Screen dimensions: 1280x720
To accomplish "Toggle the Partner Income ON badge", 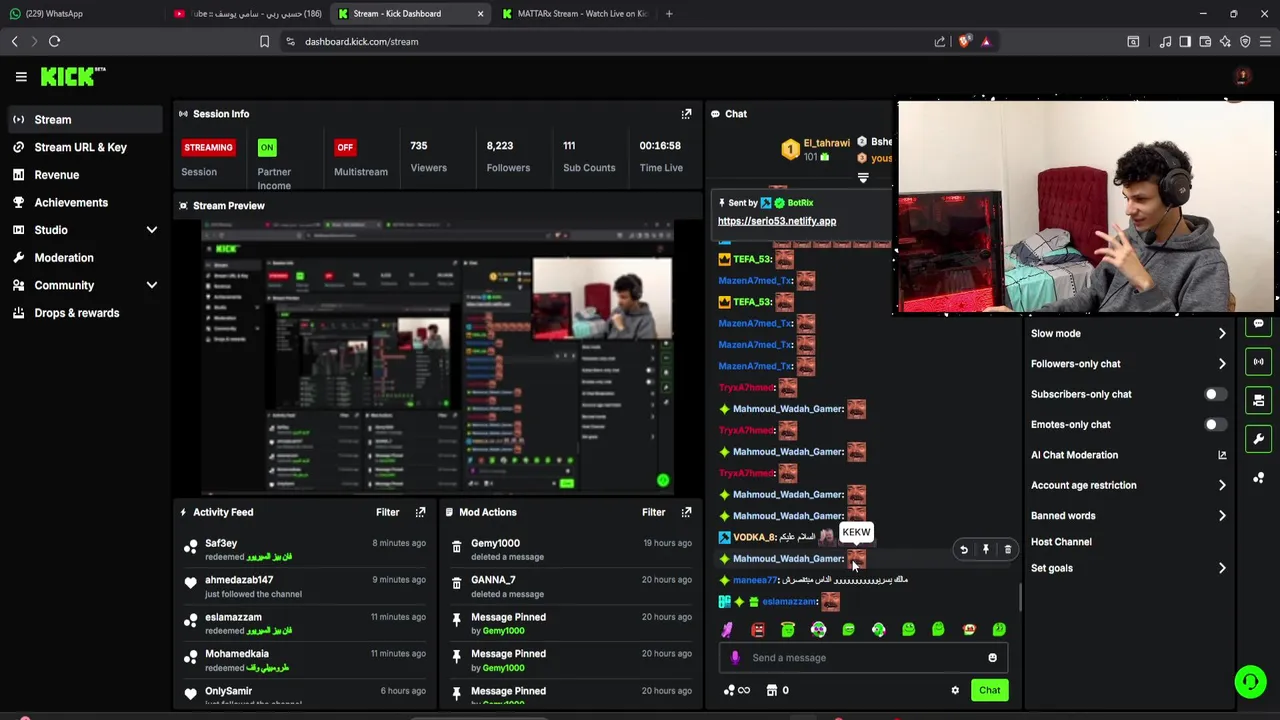I will [267, 147].
